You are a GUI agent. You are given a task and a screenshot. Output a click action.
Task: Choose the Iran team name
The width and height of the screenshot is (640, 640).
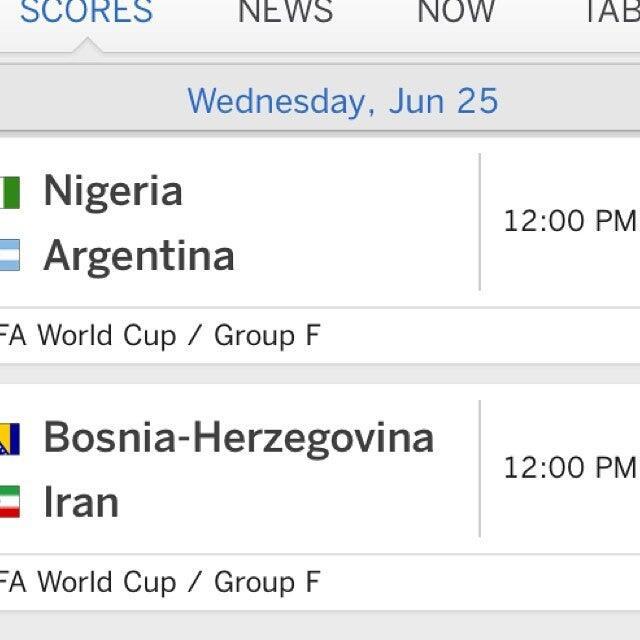(81, 502)
